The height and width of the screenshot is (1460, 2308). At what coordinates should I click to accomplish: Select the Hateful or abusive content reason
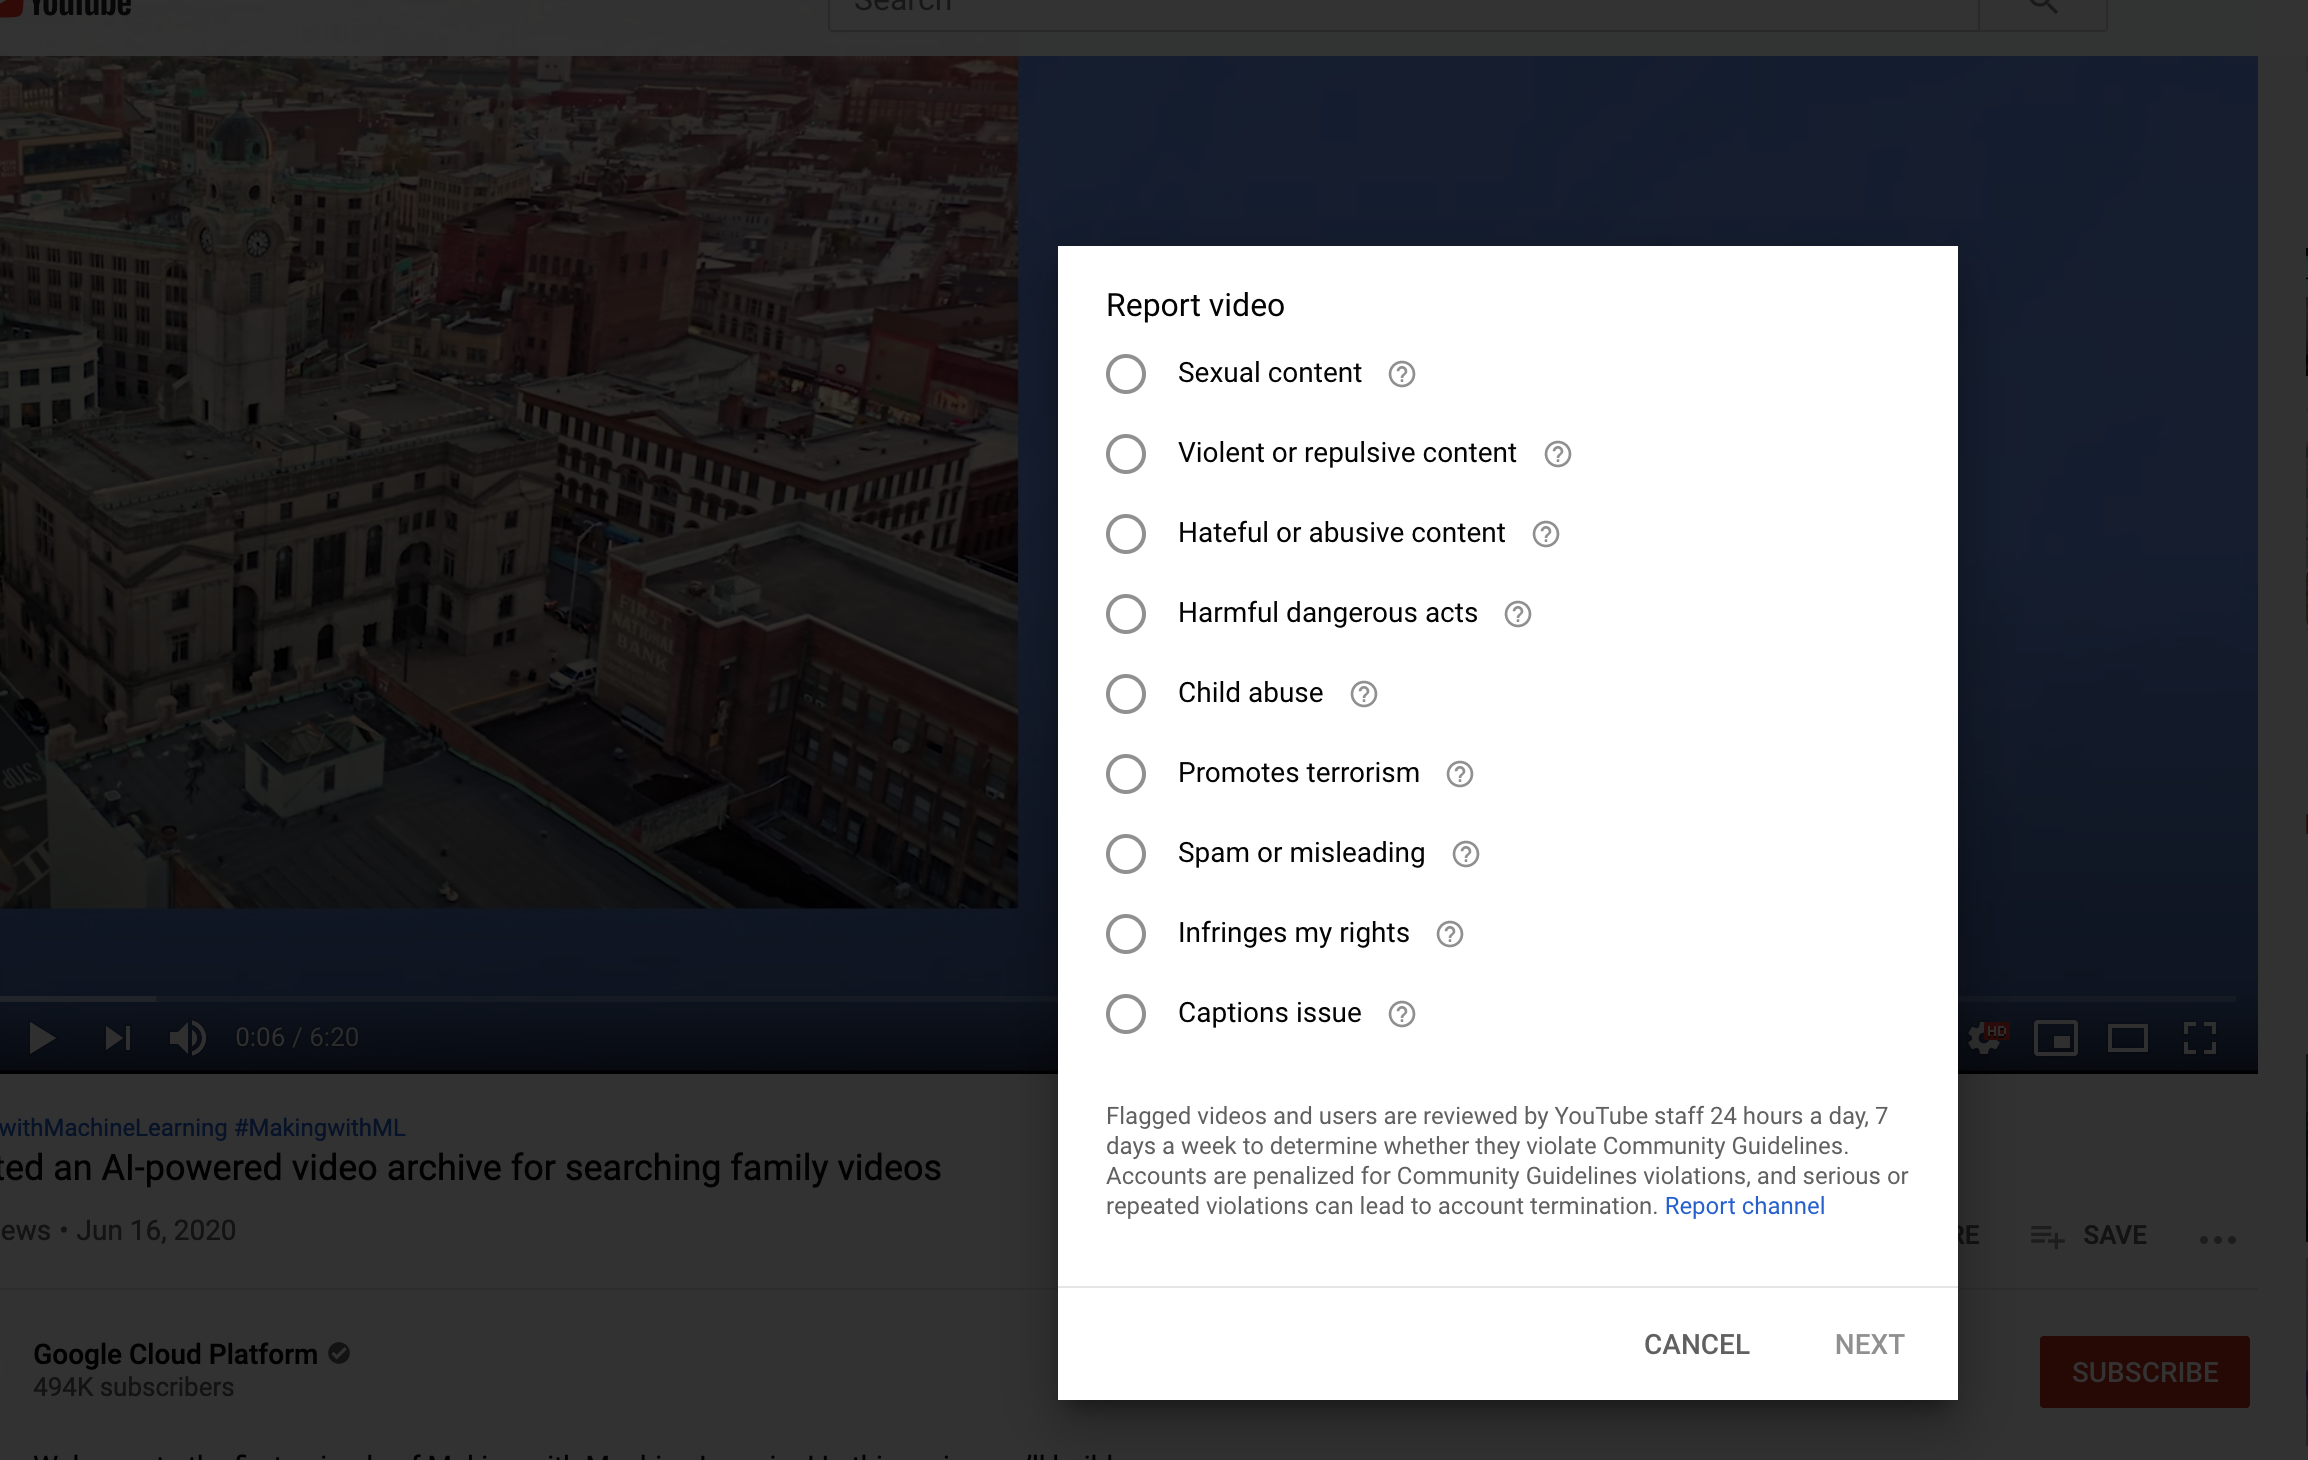[x=1126, y=533]
